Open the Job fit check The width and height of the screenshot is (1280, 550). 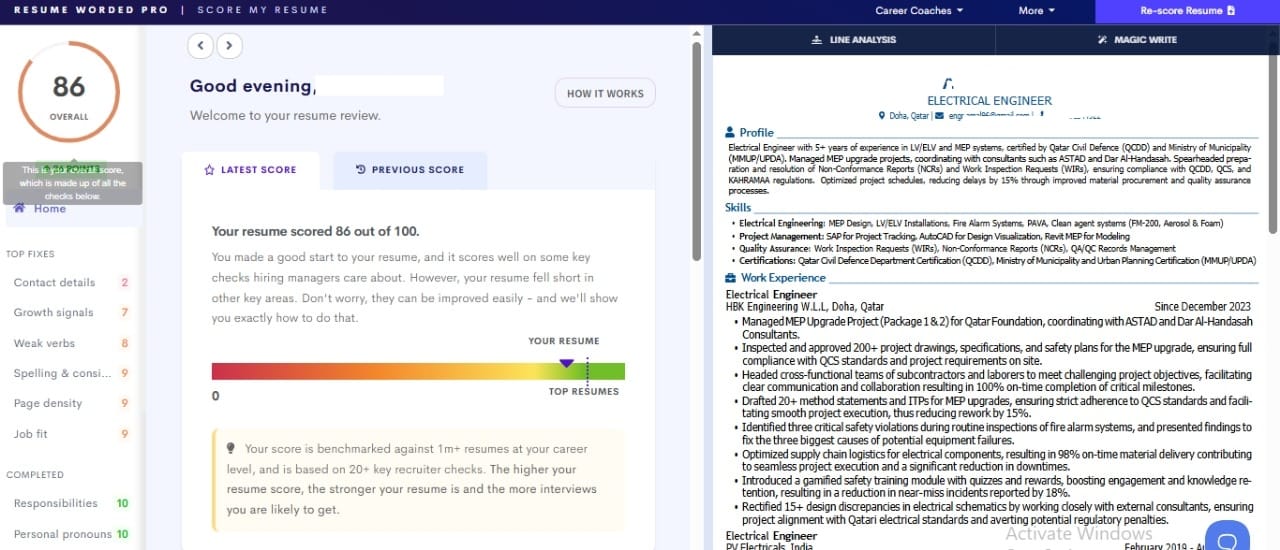pos(31,435)
